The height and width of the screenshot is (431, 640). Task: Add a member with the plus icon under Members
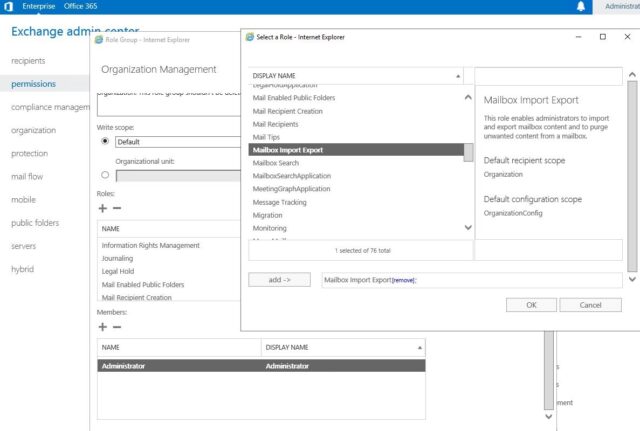tap(102, 327)
